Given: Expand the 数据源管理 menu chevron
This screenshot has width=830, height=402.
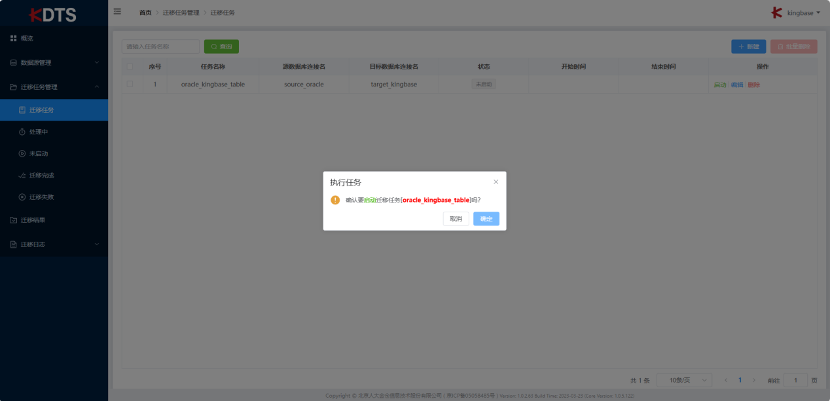Looking at the screenshot, I should click(96, 62).
